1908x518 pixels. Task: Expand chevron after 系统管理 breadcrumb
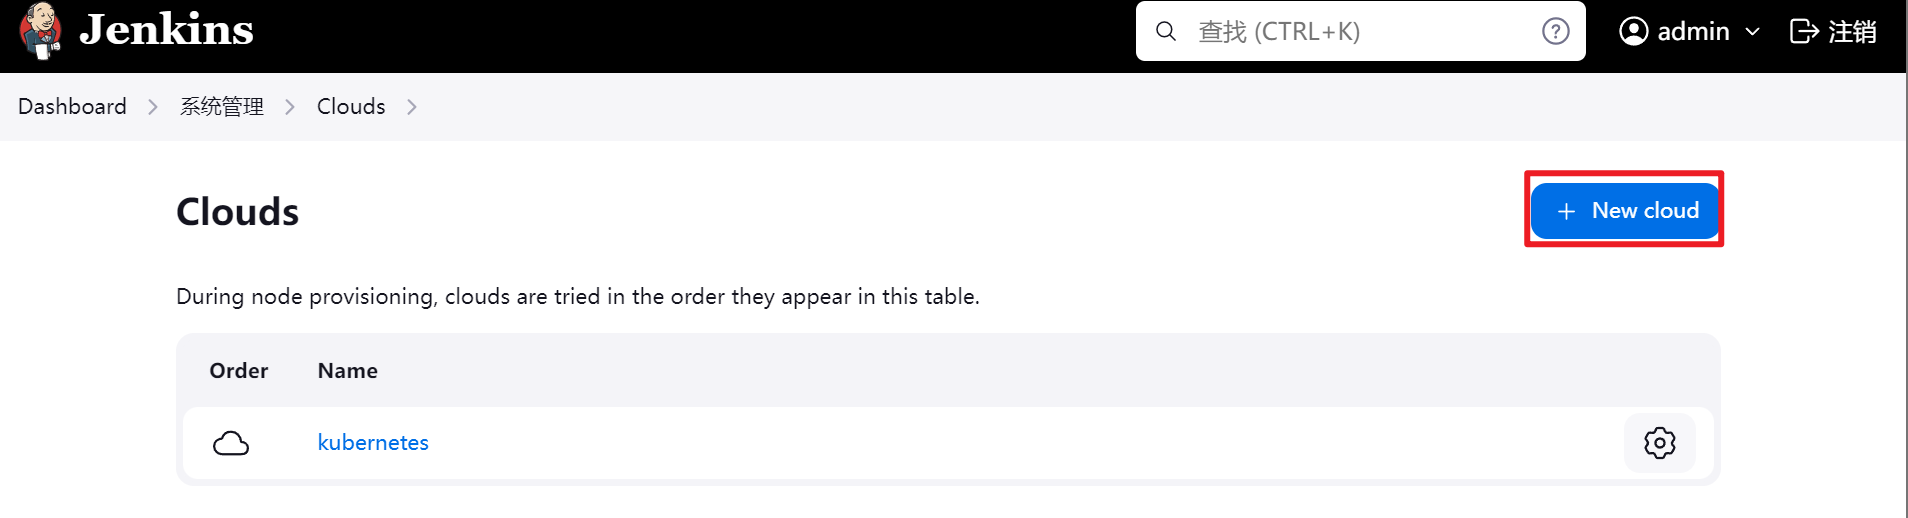tap(290, 106)
